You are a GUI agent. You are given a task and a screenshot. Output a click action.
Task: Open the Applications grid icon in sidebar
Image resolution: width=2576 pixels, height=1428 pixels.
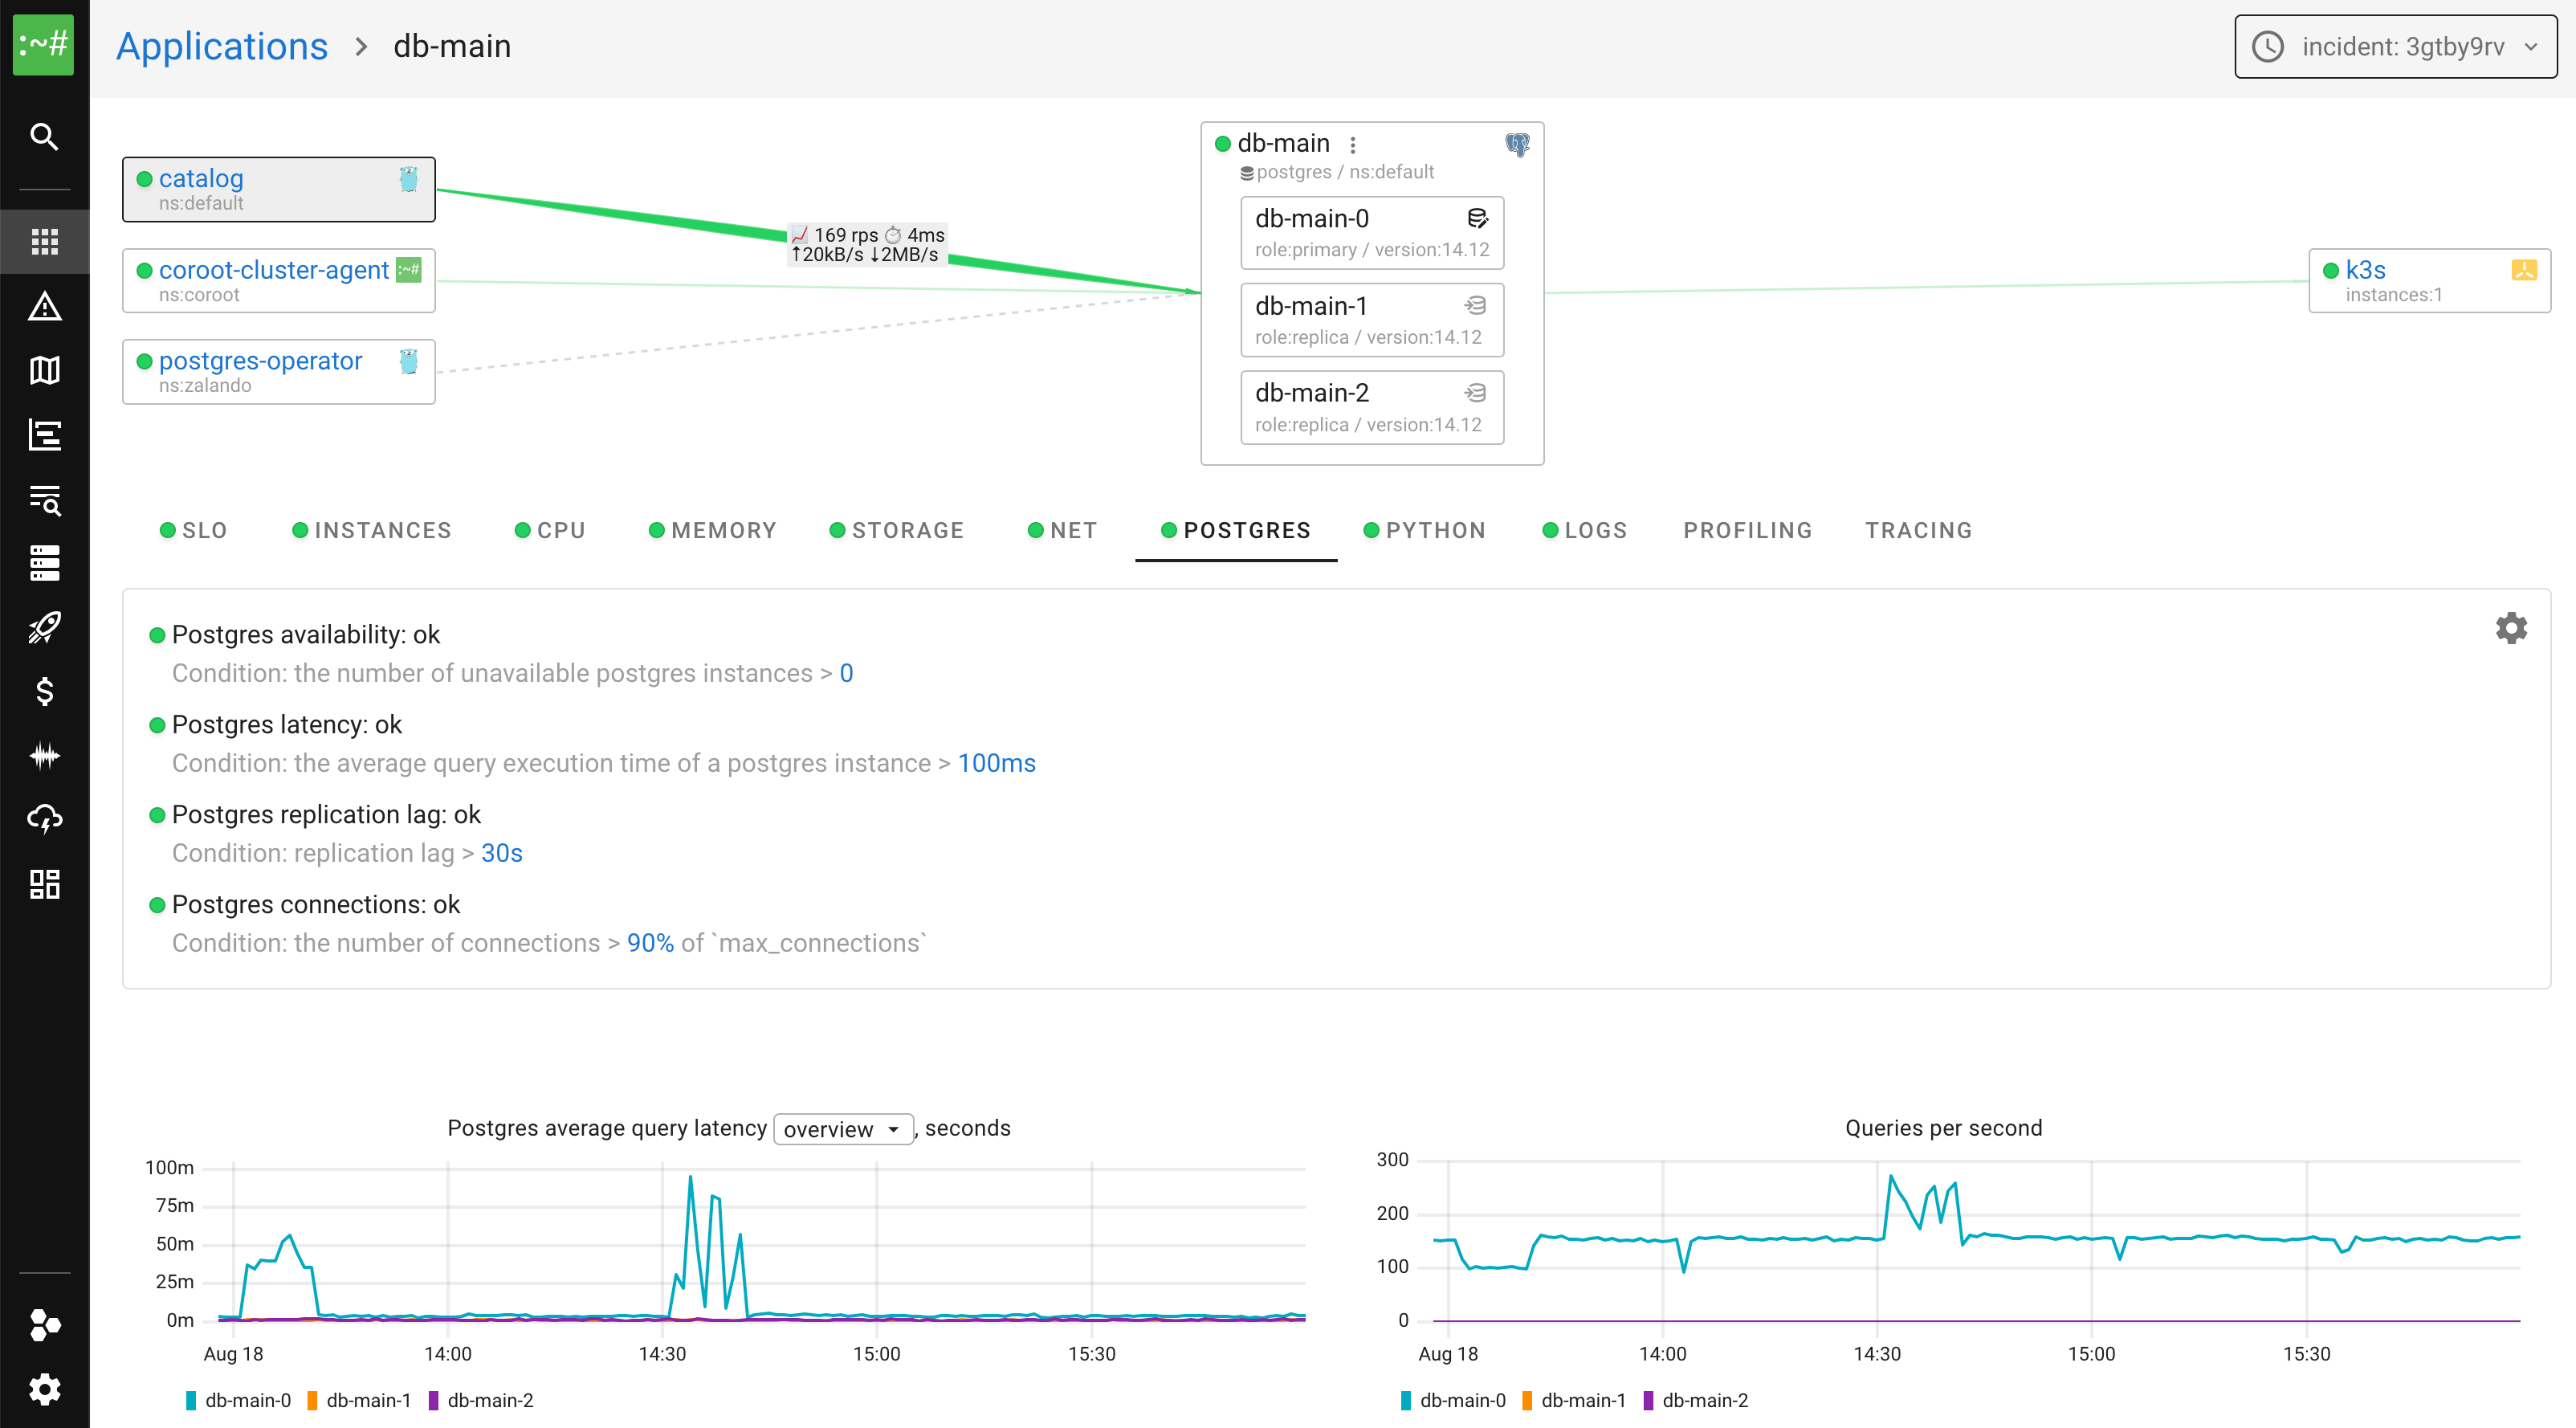(x=45, y=240)
